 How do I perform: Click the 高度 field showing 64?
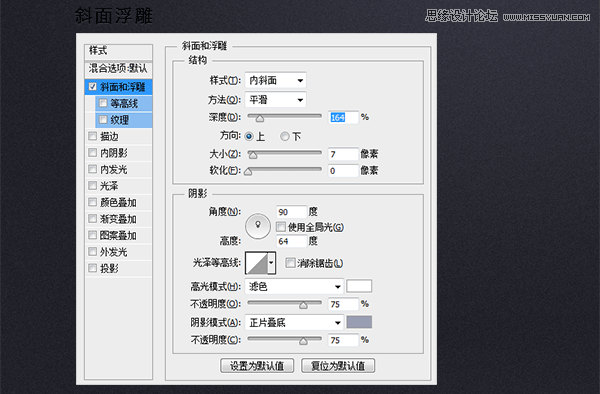tap(292, 241)
